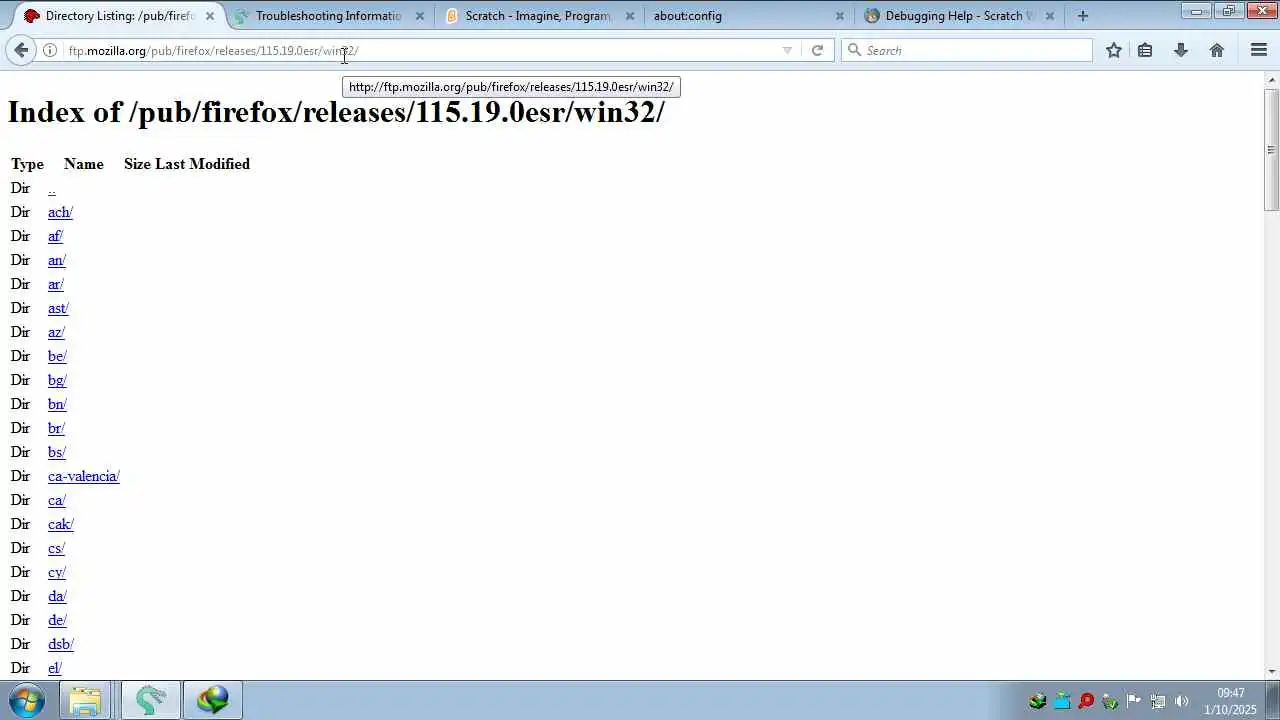Click the red circular tray icon

1086,701
